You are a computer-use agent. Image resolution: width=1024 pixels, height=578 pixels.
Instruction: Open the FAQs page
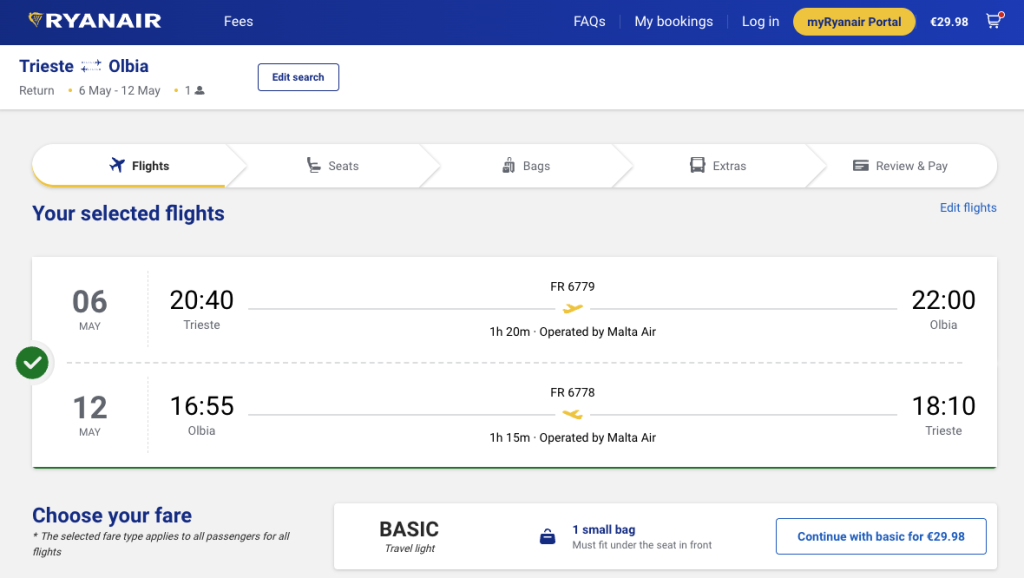click(x=589, y=22)
